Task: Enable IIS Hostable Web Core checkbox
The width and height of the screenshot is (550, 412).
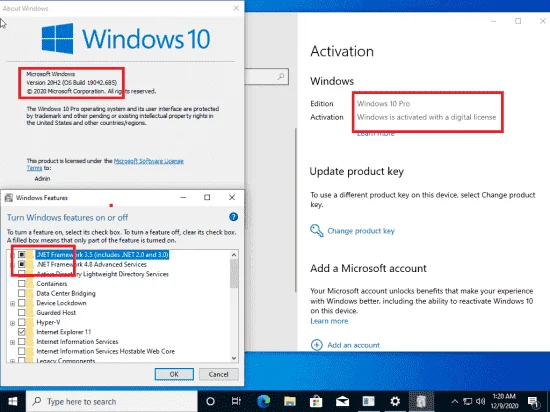Action: coord(22,351)
